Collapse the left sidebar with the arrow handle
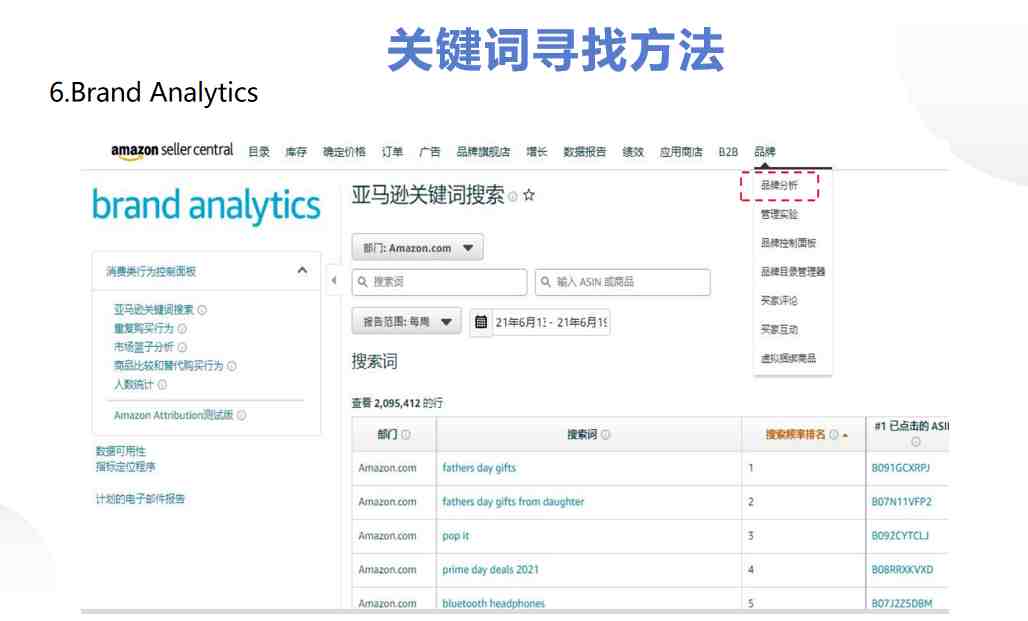This screenshot has height=621, width=1028. click(334, 281)
